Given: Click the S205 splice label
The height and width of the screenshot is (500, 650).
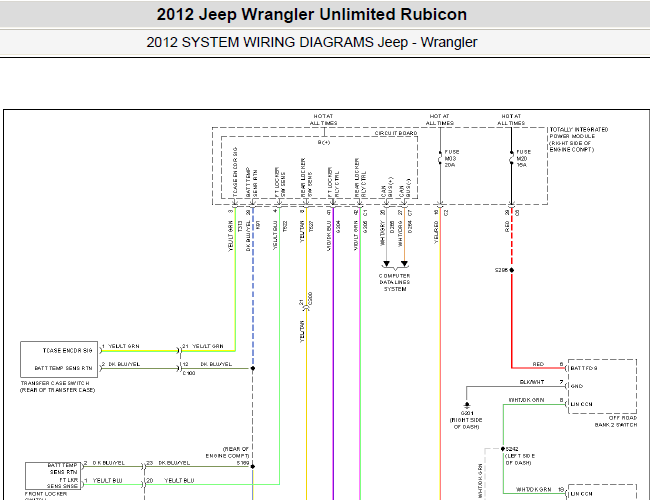Looking at the screenshot, I should 501,270.
